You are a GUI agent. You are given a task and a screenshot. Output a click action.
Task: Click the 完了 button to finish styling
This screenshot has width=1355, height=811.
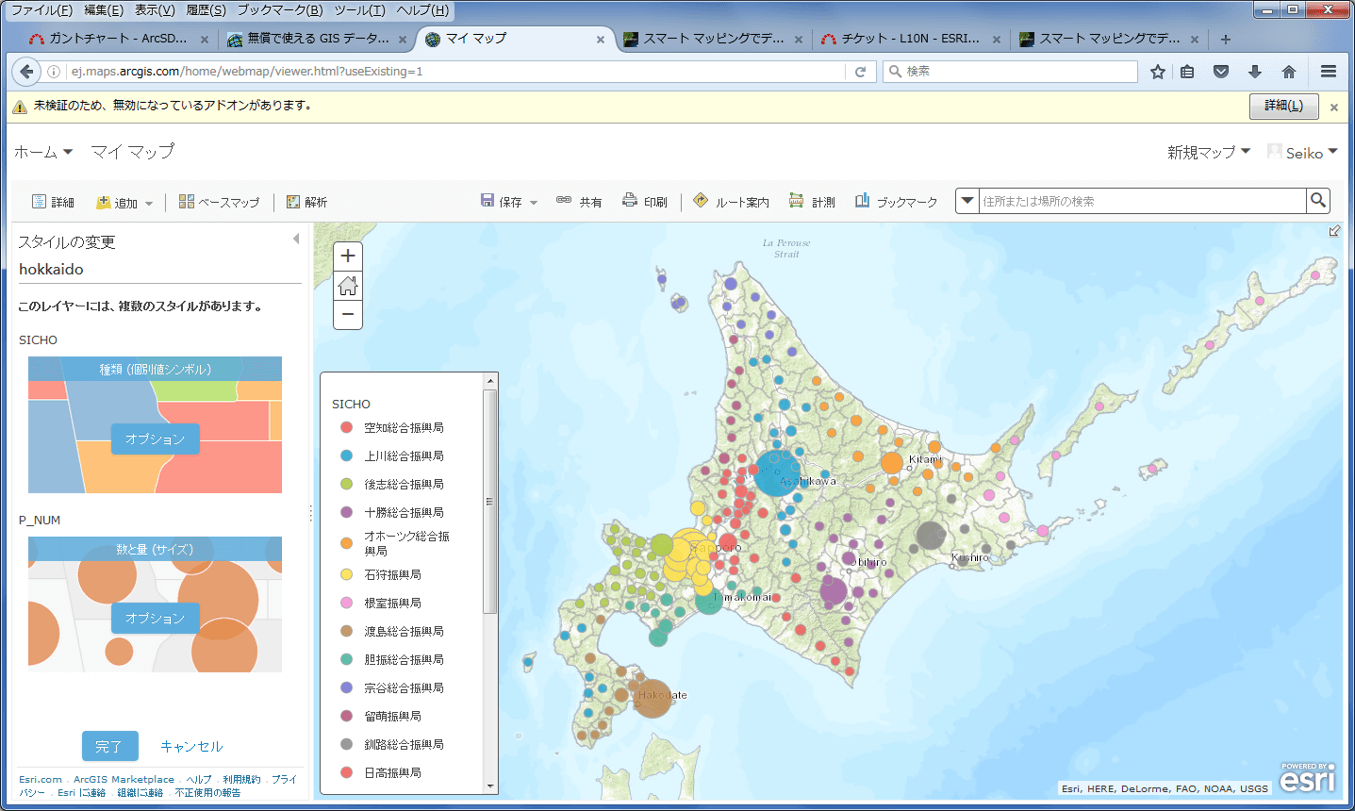tap(109, 746)
